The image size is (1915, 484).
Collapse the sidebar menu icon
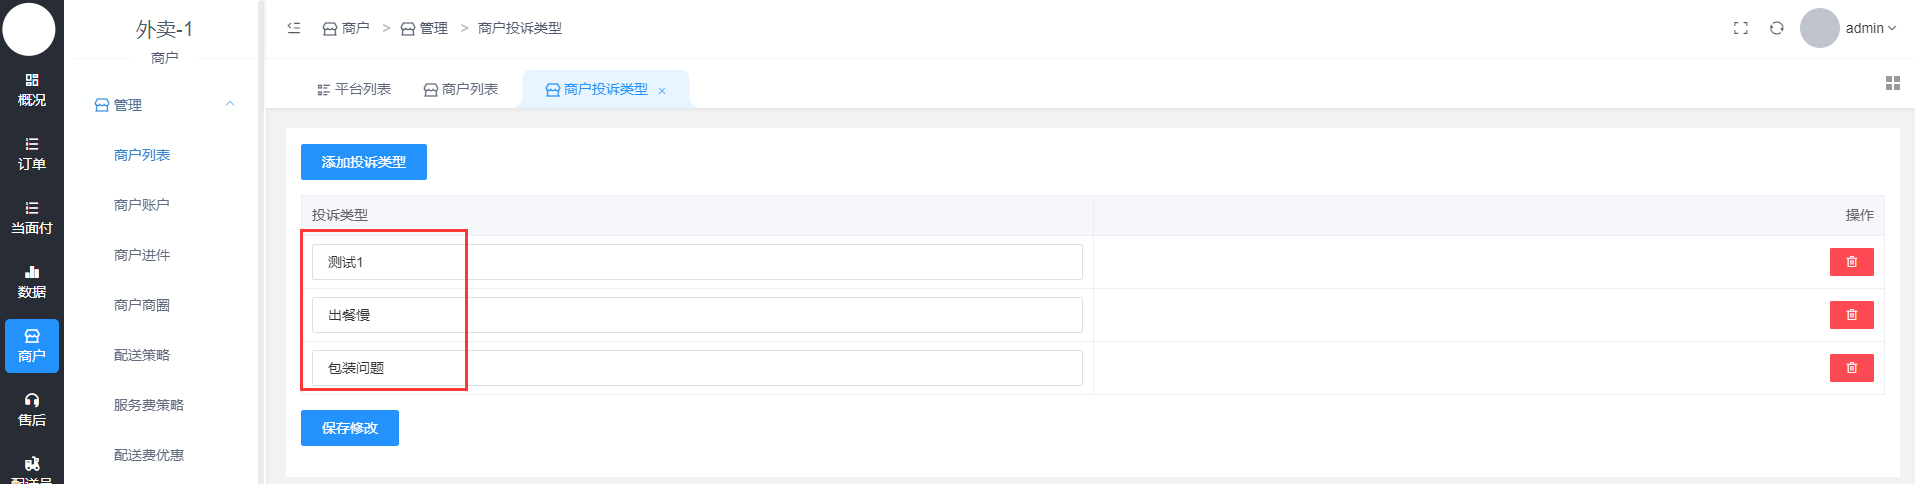point(294,28)
